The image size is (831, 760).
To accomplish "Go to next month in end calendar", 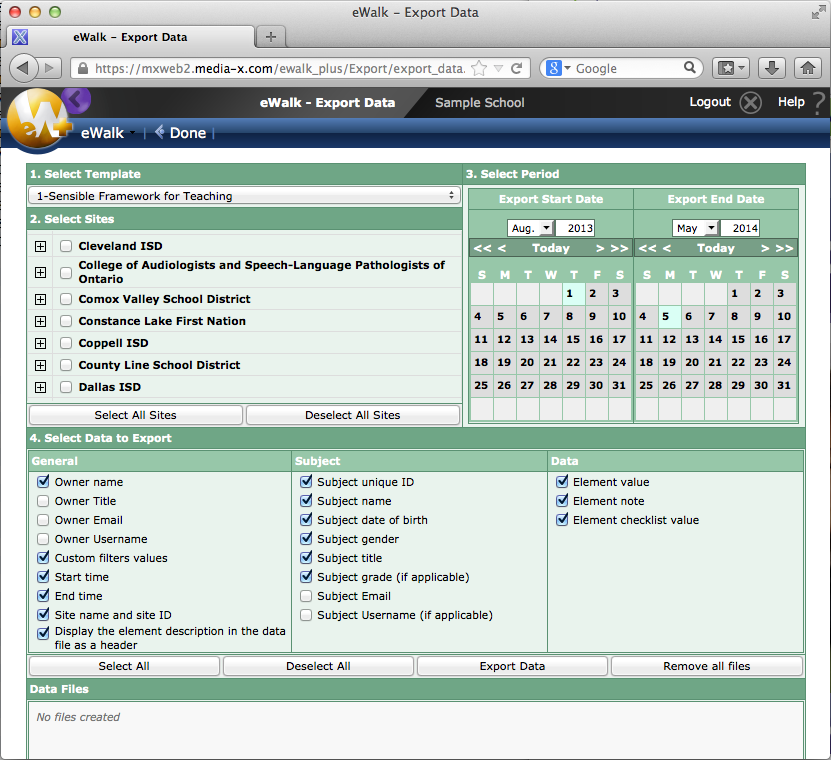I will pyautogui.click(x=765, y=248).
